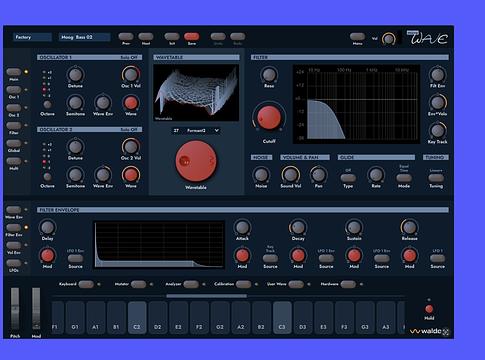This screenshot has width=485, height=360.
Task: Enable the red Hold button
Action: click(x=429, y=309)
